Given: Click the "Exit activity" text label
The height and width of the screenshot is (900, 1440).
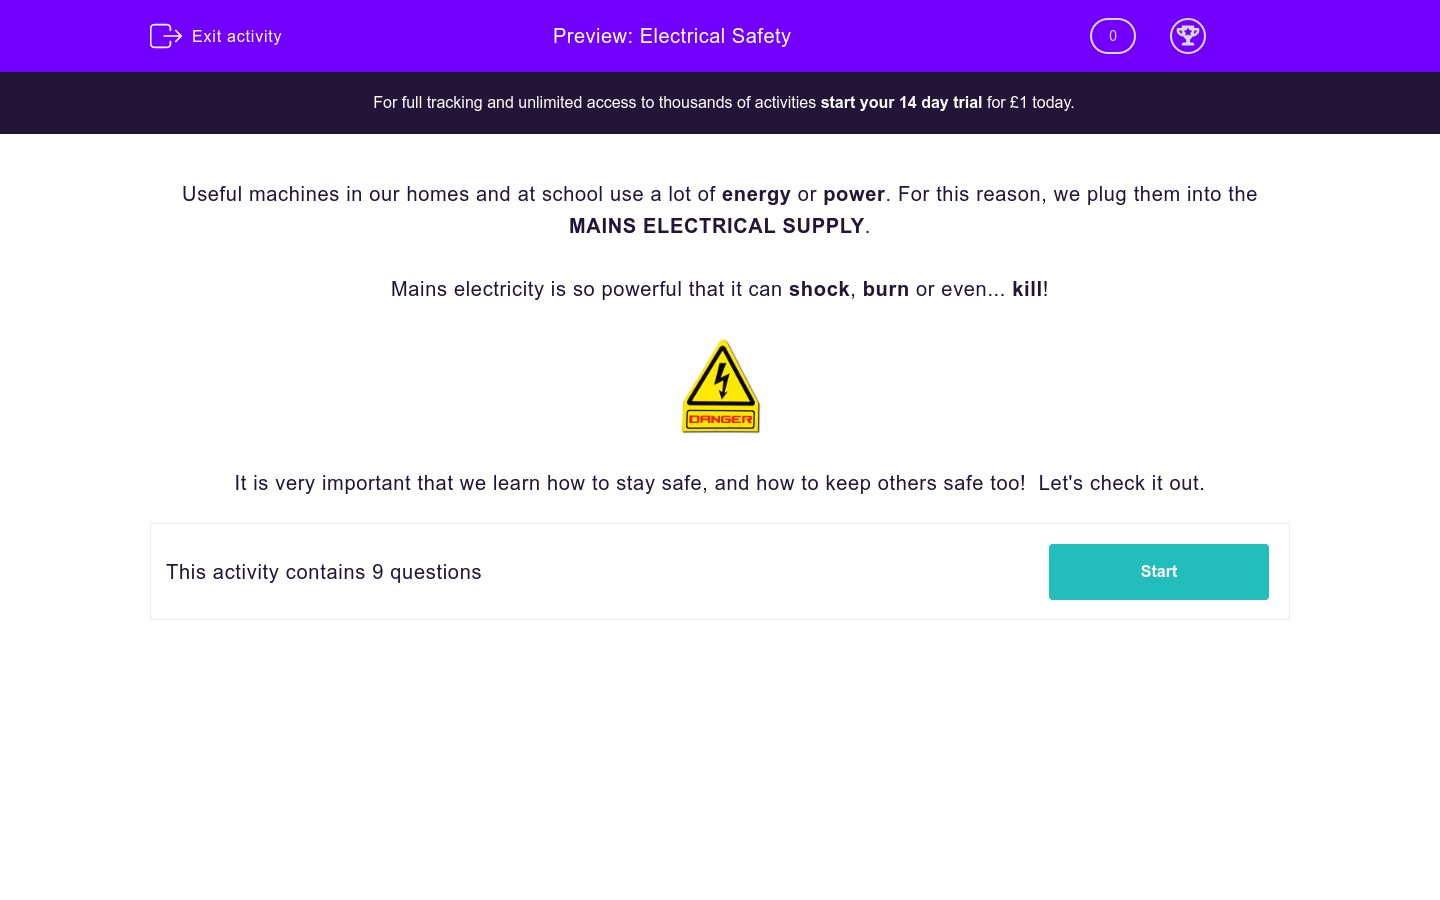Looking at the screenshot, I should 237,36.
